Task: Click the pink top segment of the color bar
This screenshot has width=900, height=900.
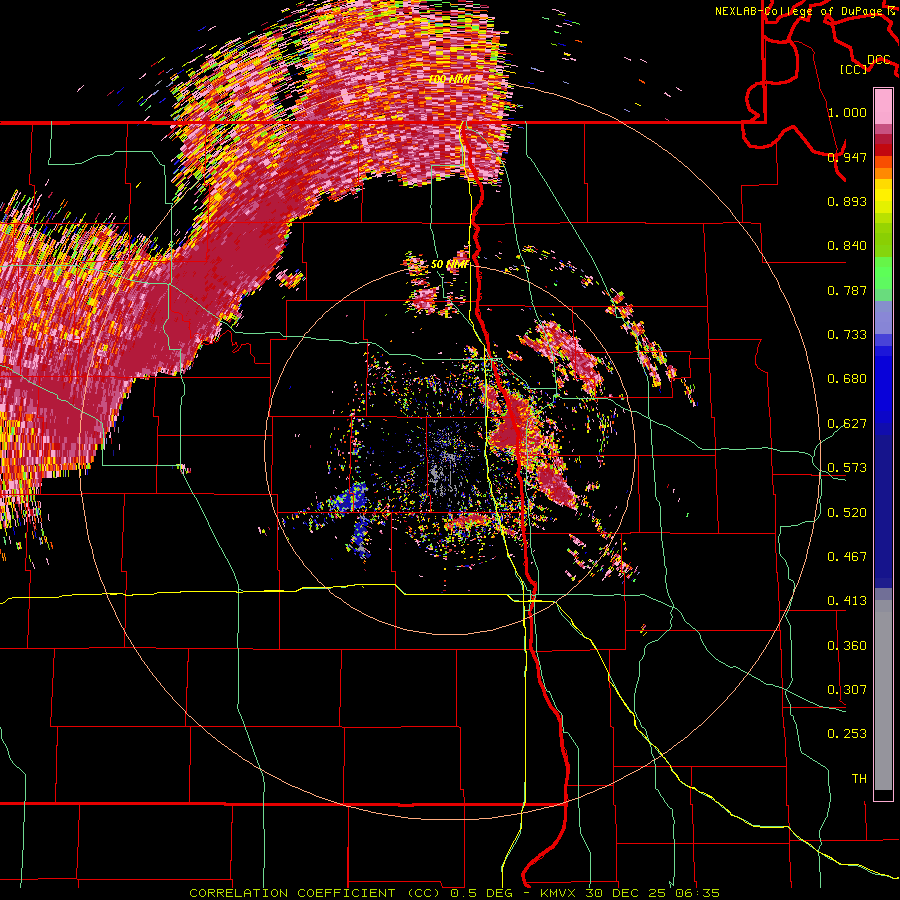Action: (x=883, y=106)
